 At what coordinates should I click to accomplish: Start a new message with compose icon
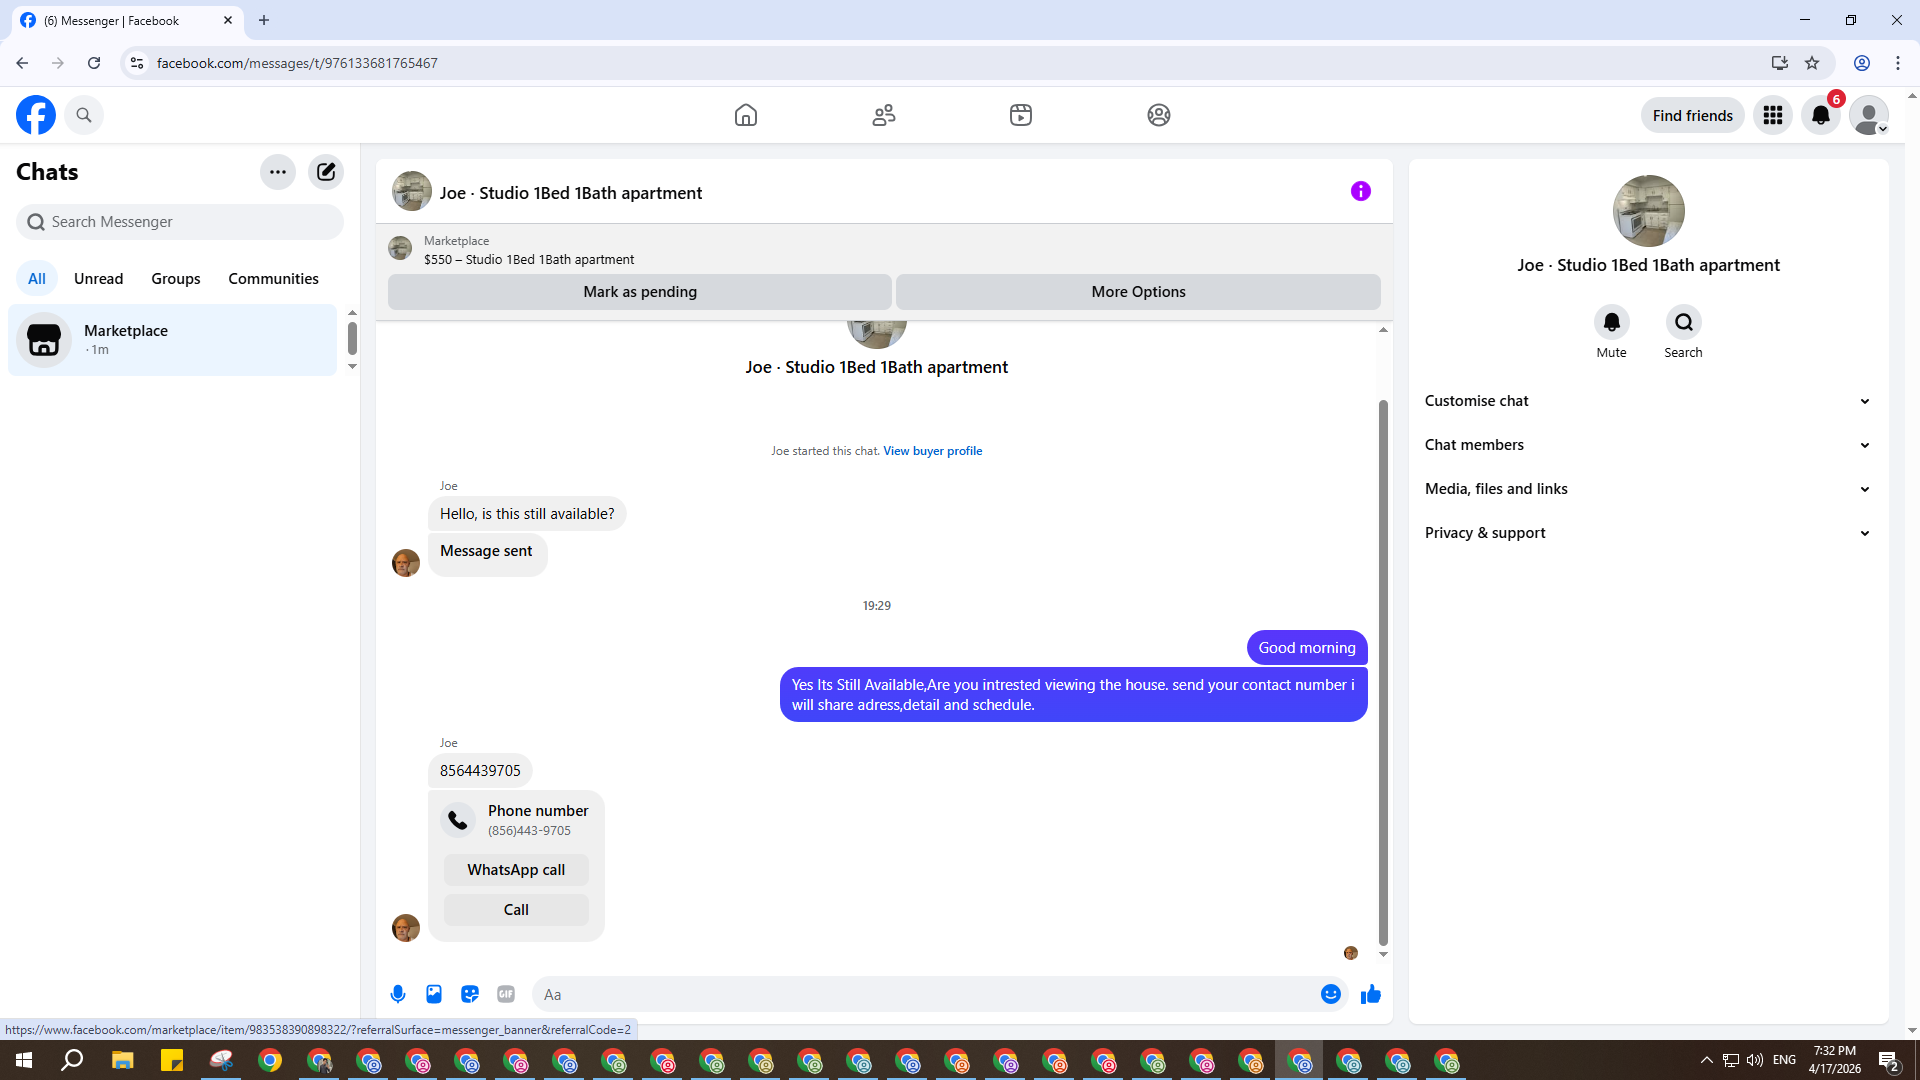point(326,172)
